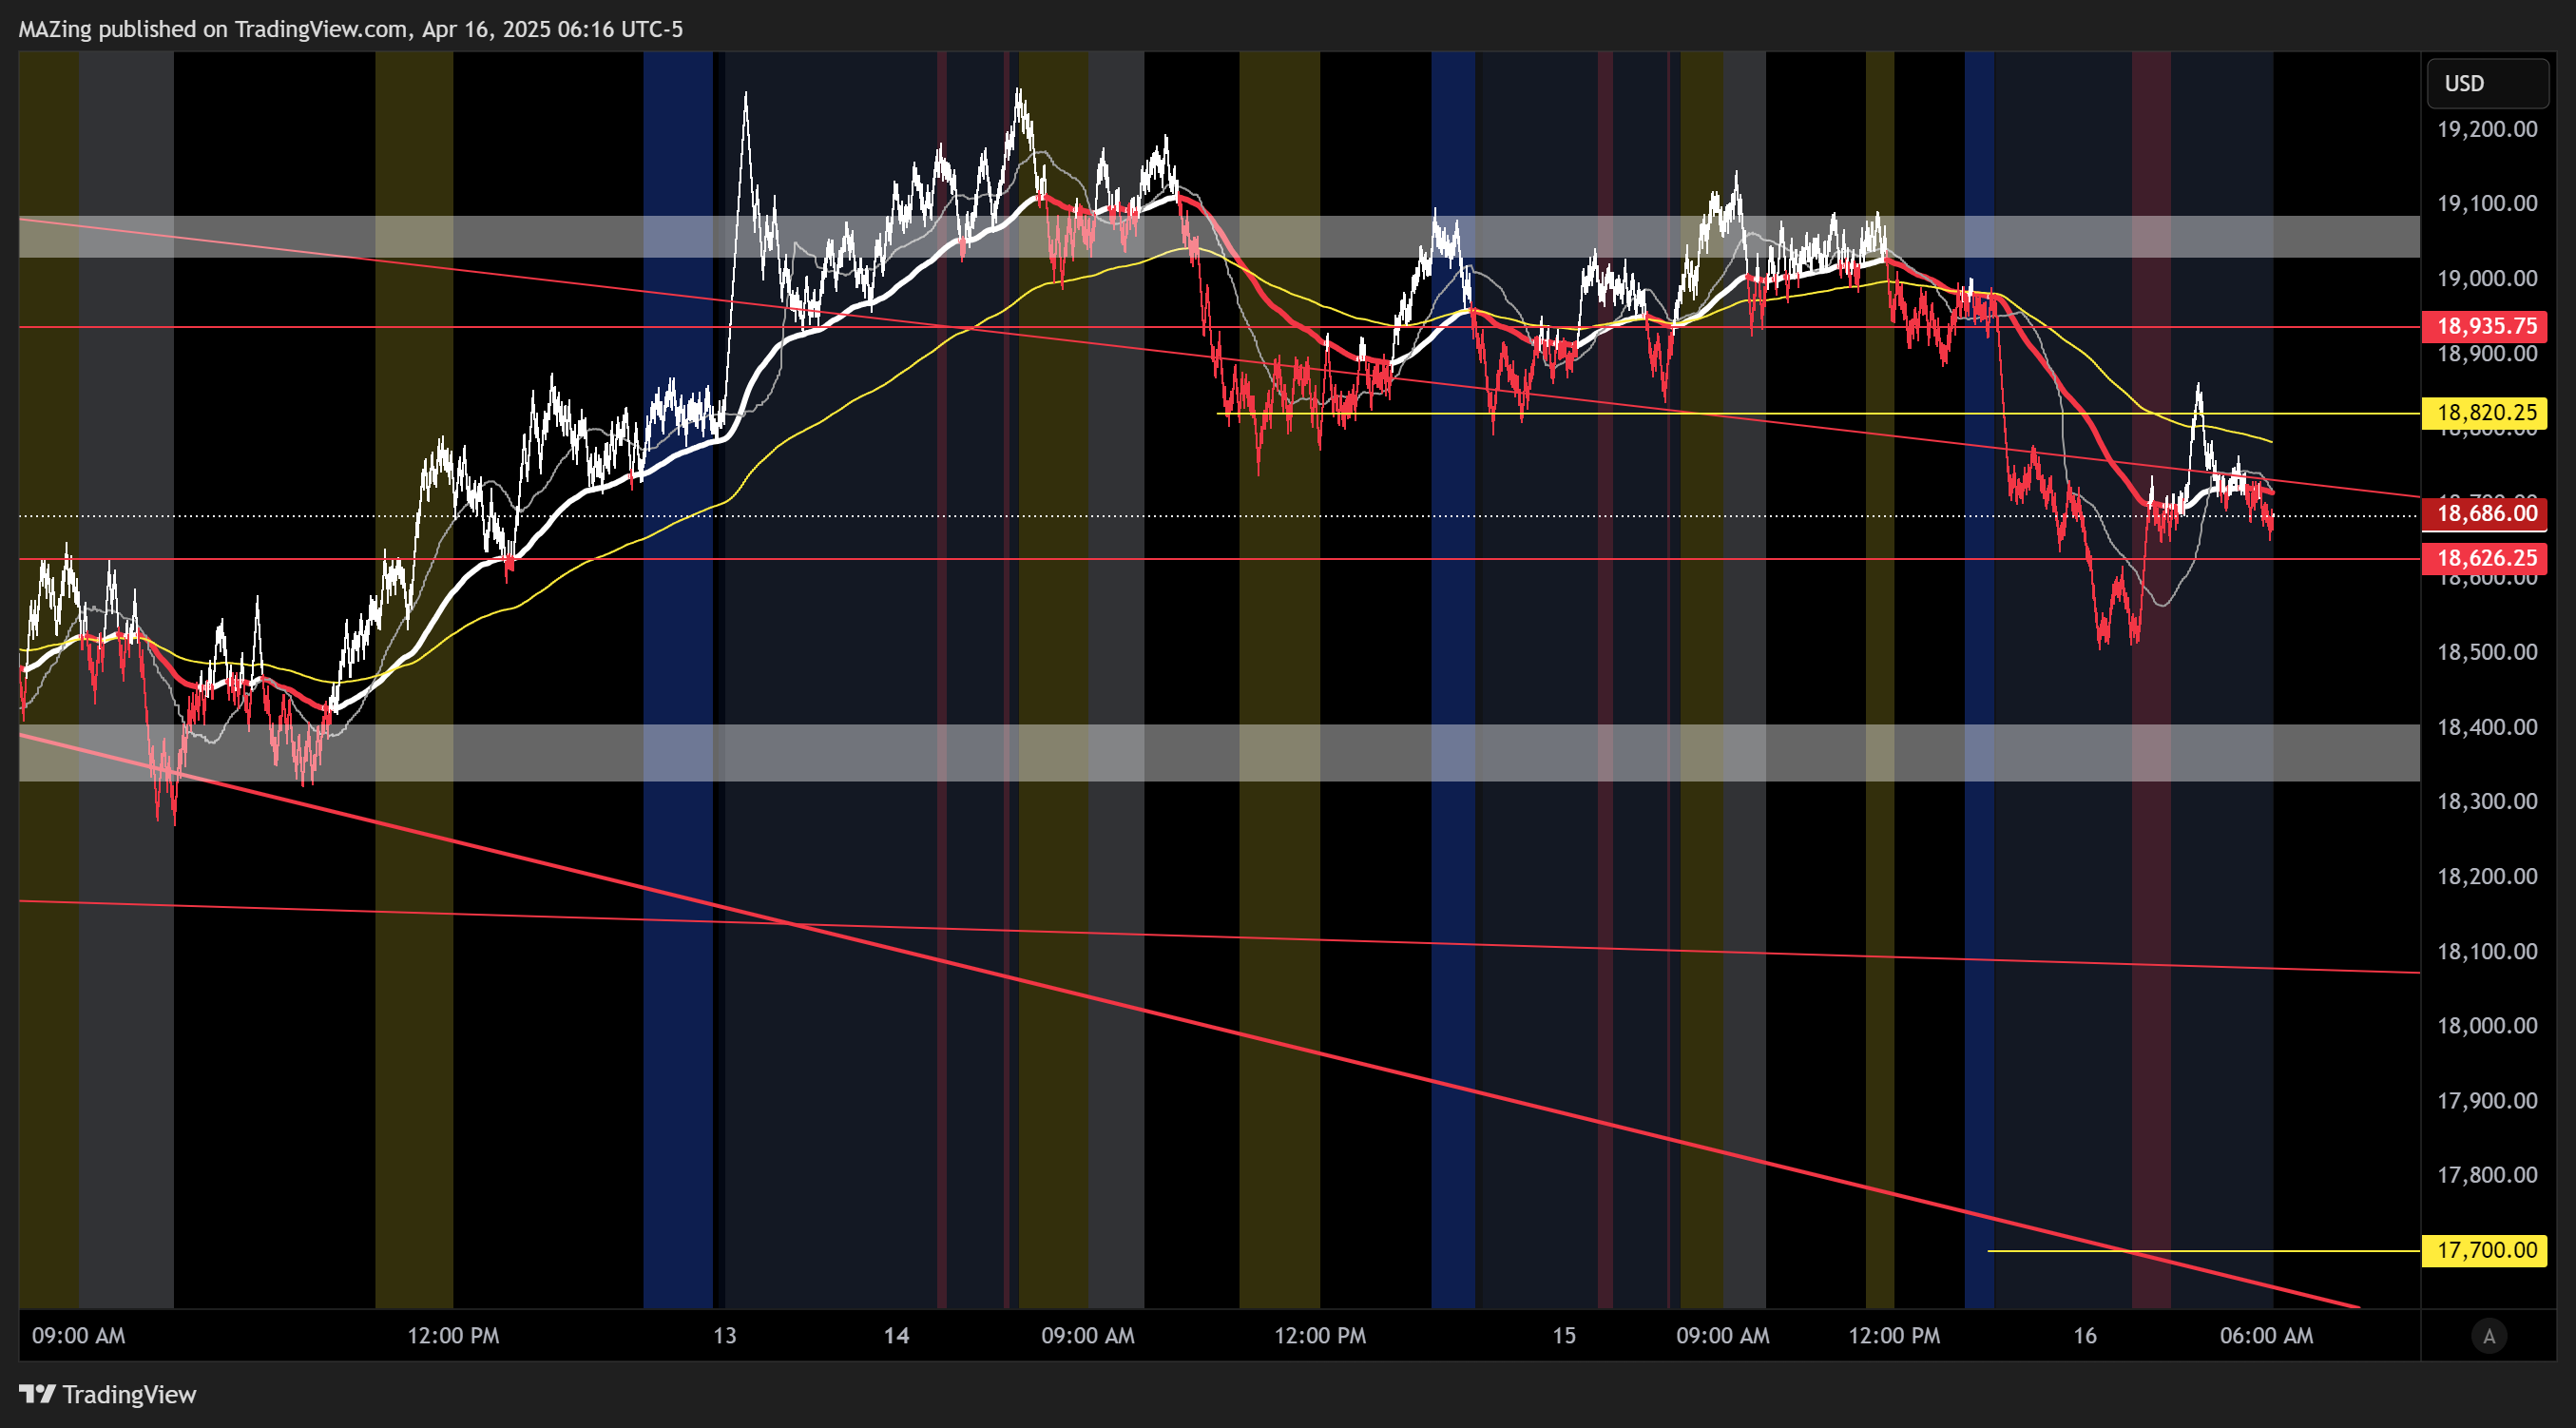Click the first 12:00 PM time label
Viewport: 2576px width, 1428px height.
pos(453,1336)
